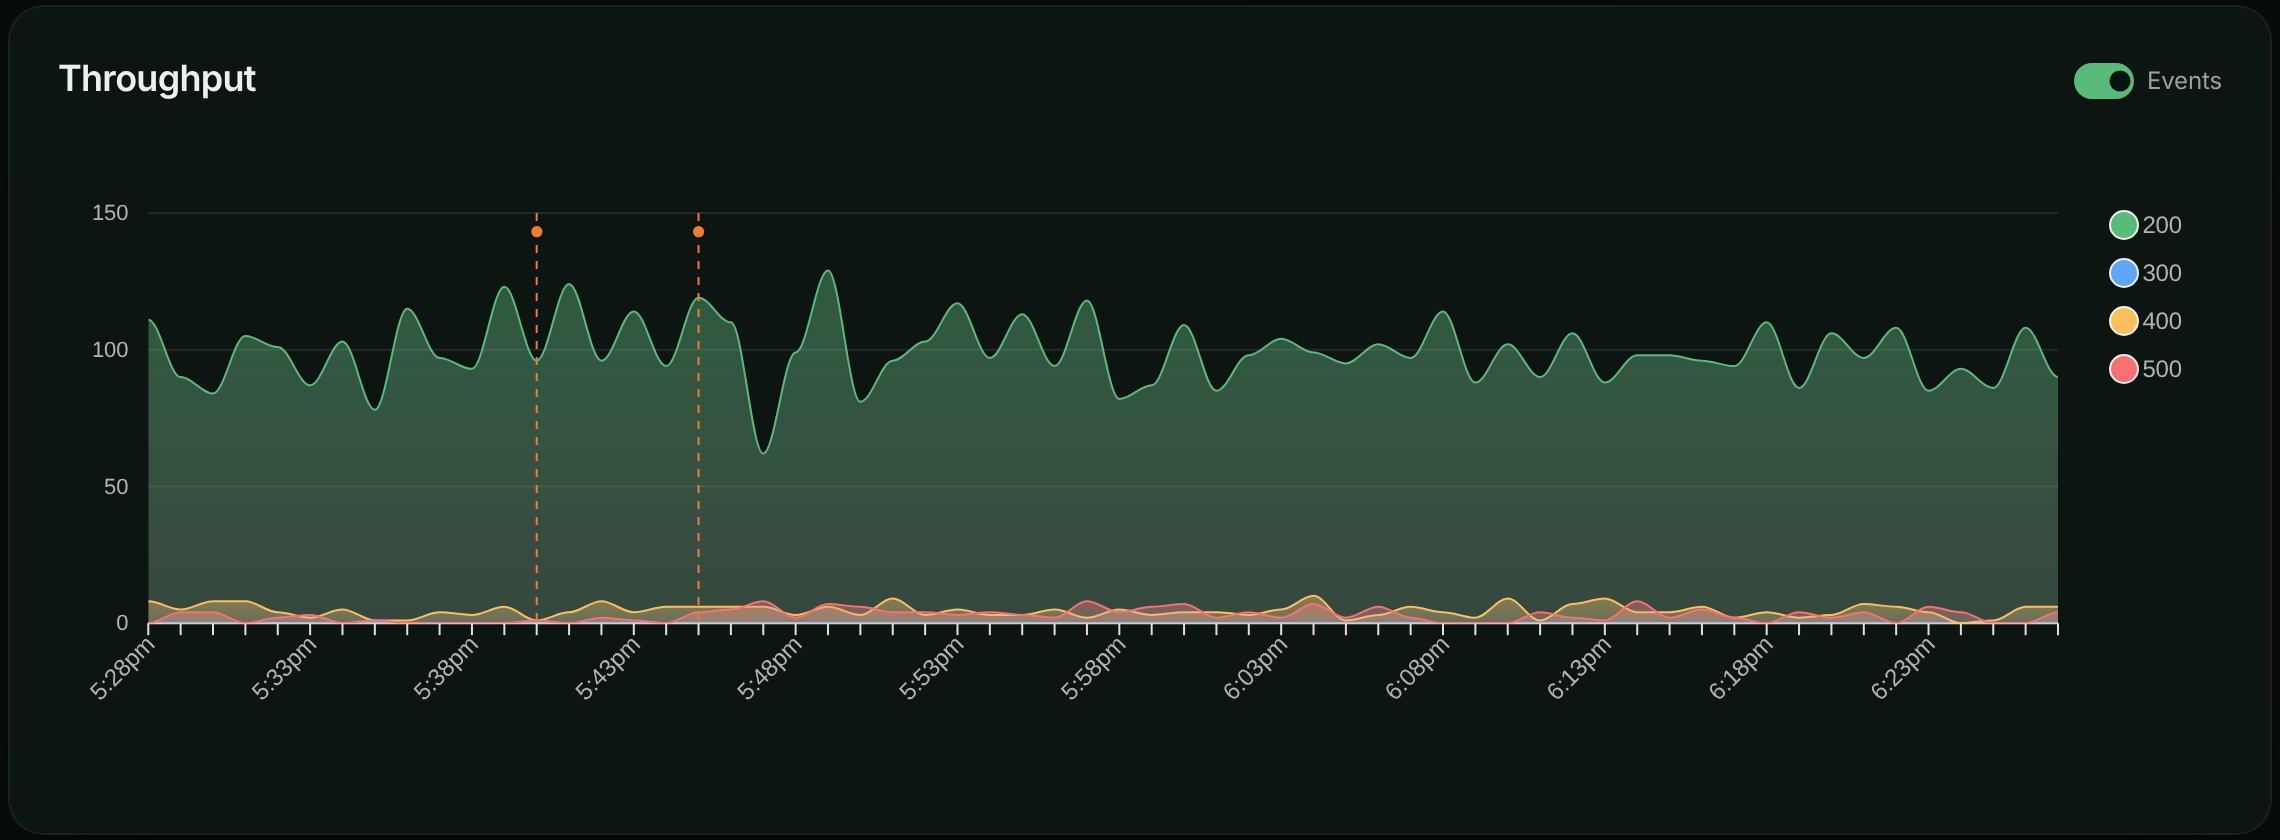This screenshot has height=840, width=2280.
Task: Select the orange event marker dot near 5:45pm
Action: pos(699,232)
